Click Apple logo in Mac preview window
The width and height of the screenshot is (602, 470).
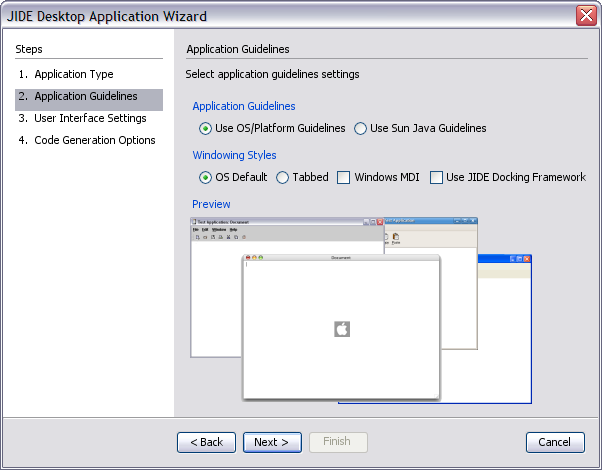[x=342, y=329]
